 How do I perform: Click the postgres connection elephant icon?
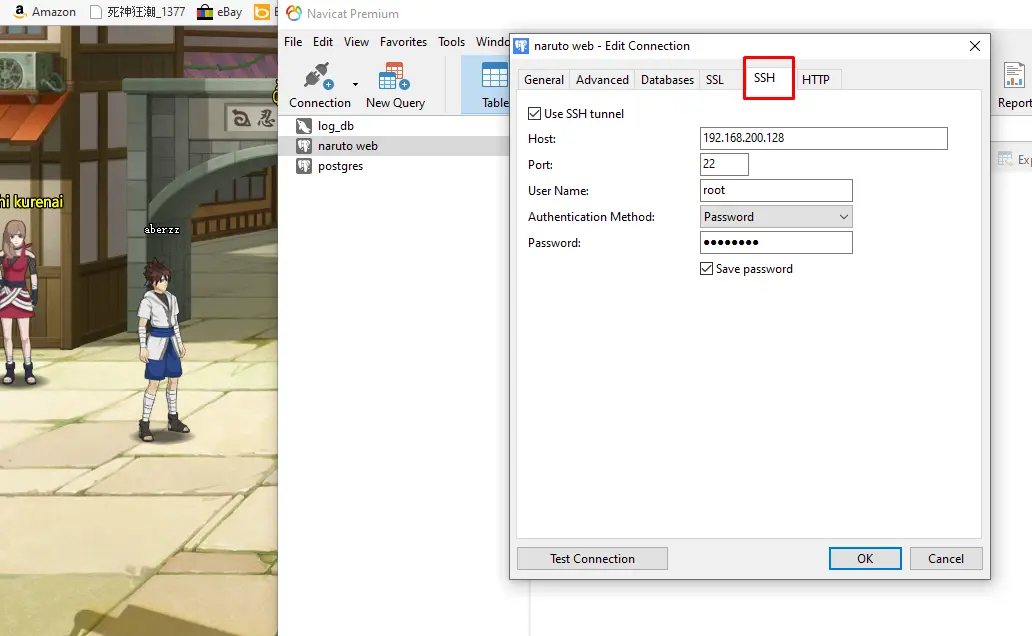(x=303, y=166)
